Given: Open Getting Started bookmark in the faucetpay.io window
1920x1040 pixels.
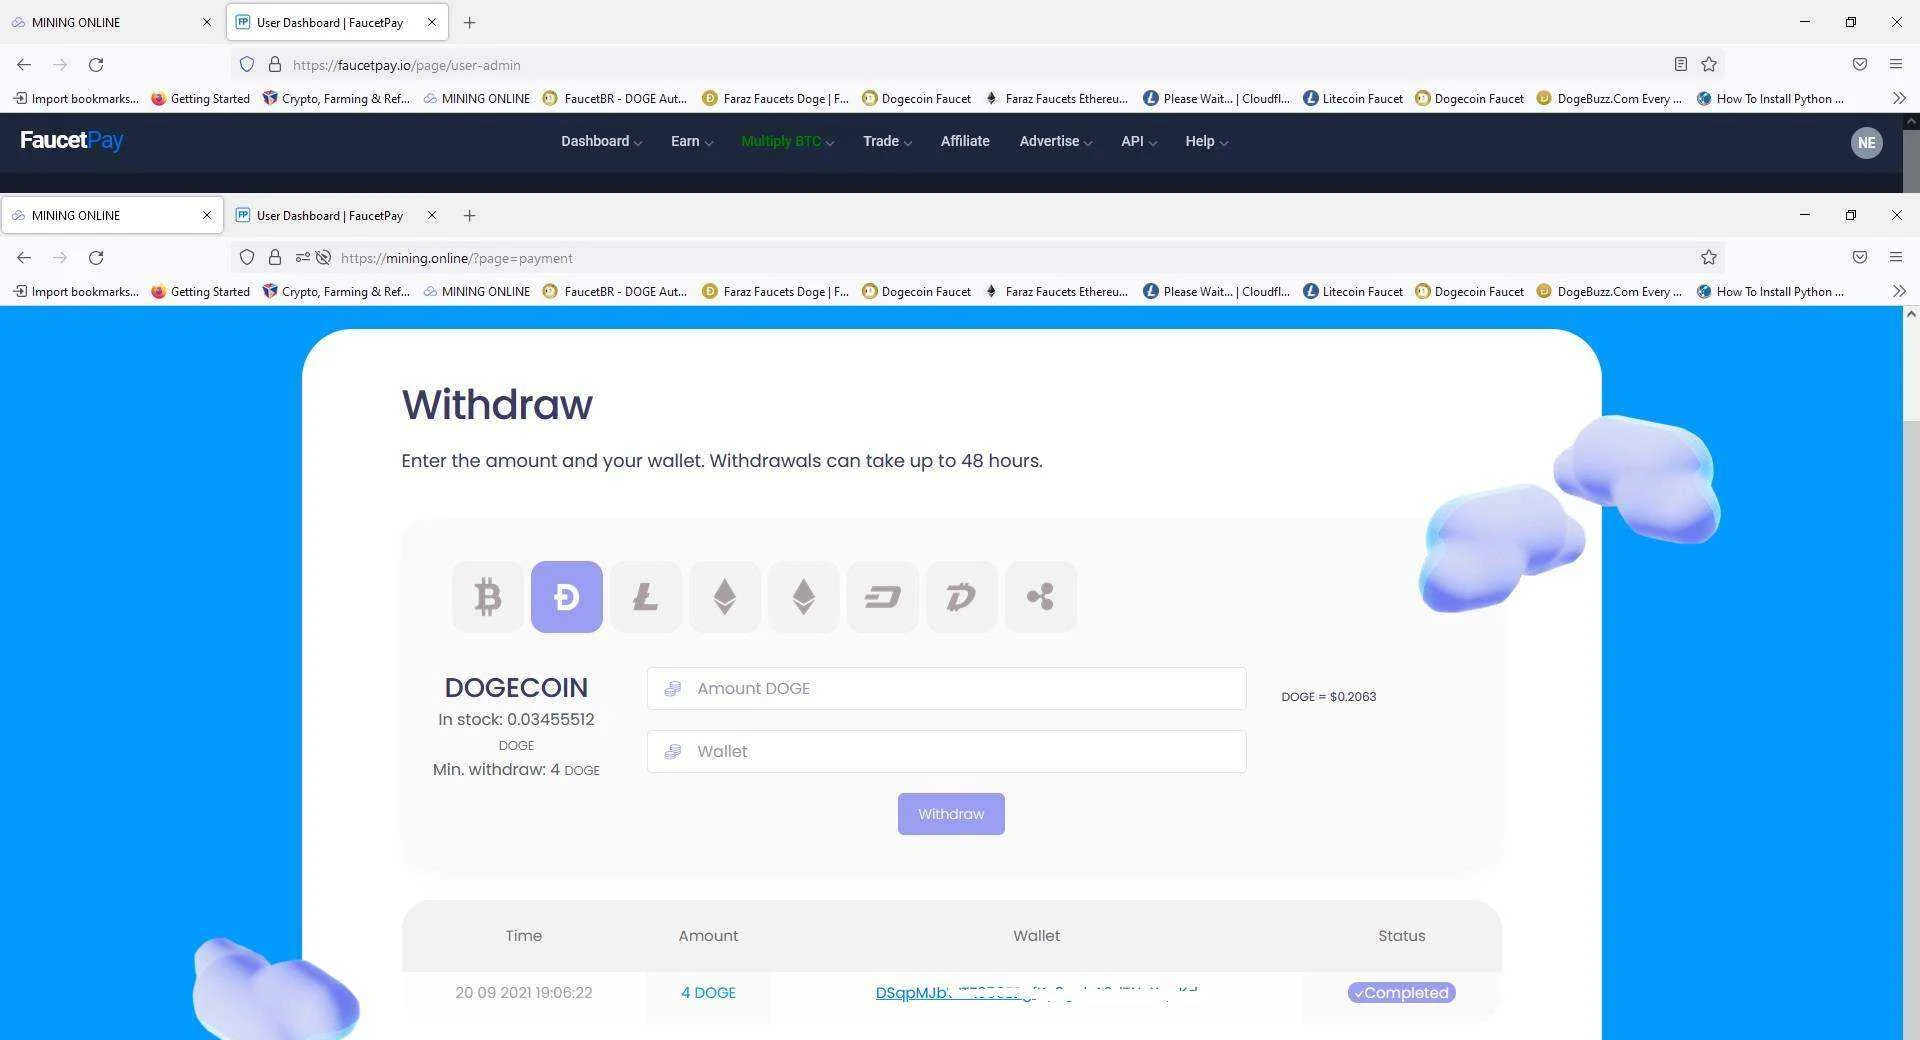Looking at the screenshot, I should click(x=200, y=99).
